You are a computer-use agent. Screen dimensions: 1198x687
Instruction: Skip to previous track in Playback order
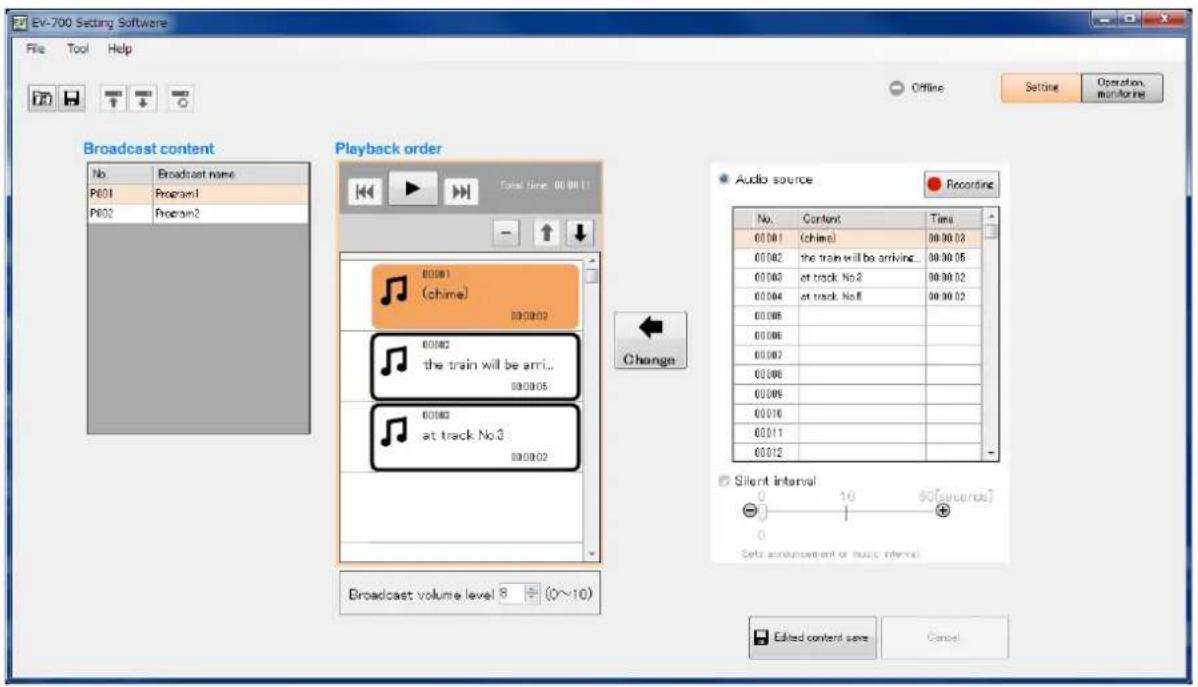click(364, 191)
